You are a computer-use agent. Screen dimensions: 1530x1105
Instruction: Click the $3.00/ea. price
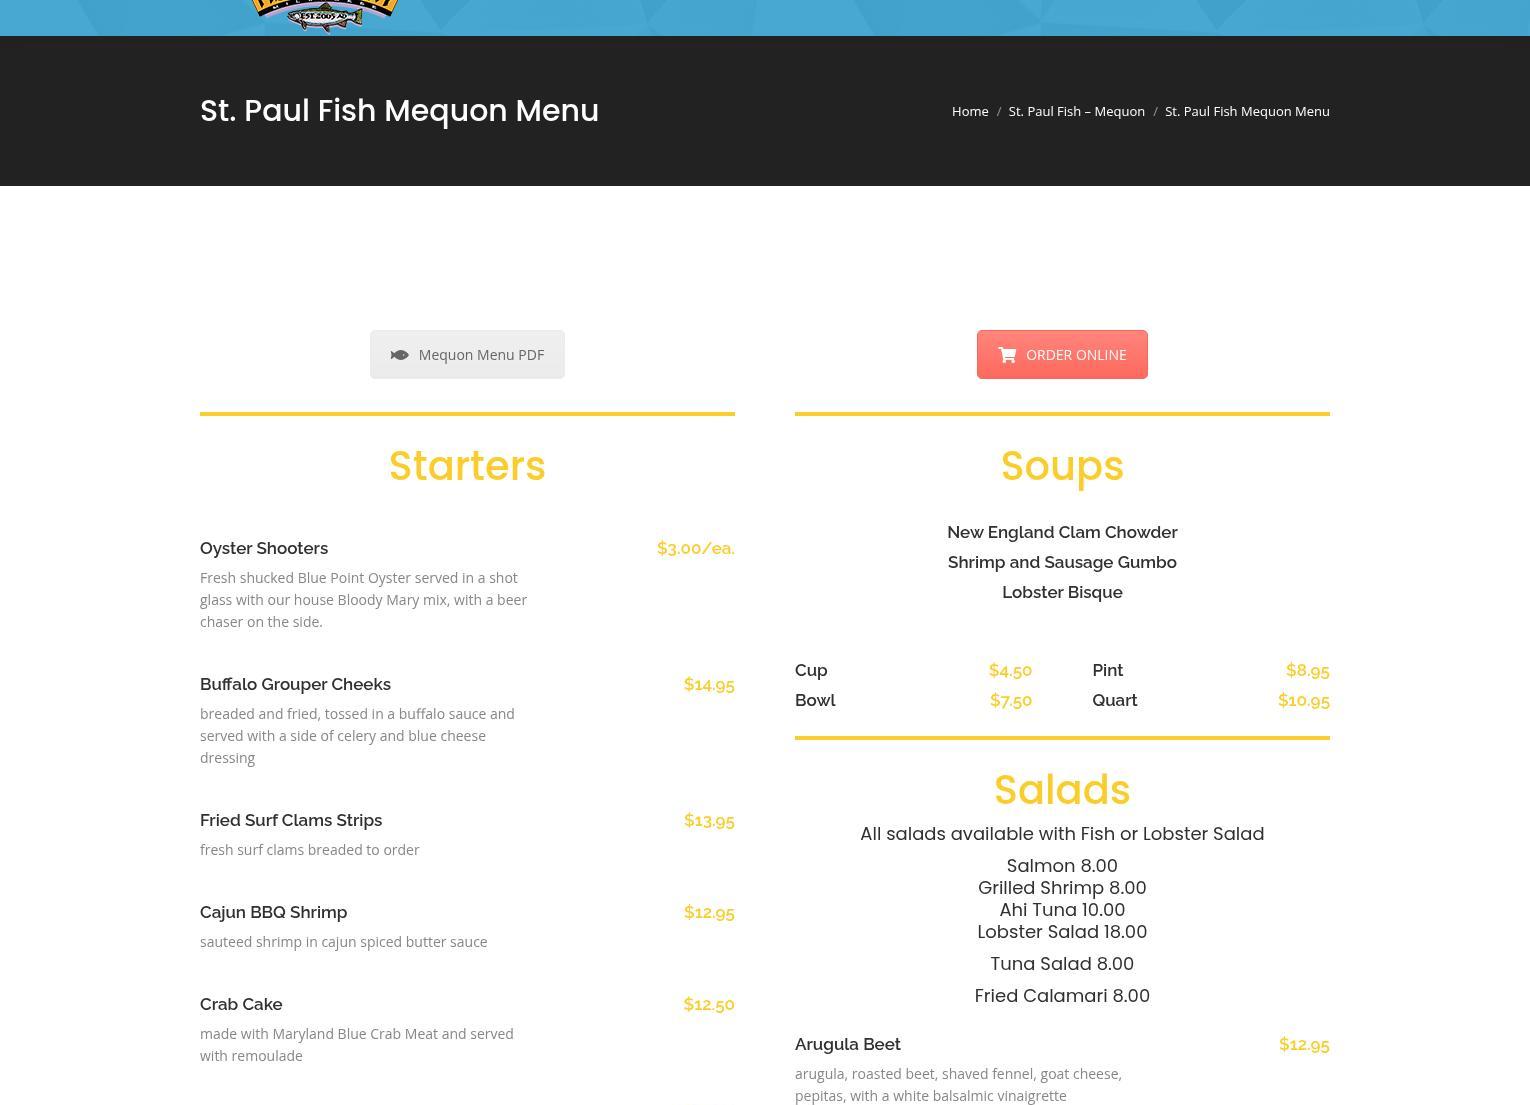coord(696,548)
